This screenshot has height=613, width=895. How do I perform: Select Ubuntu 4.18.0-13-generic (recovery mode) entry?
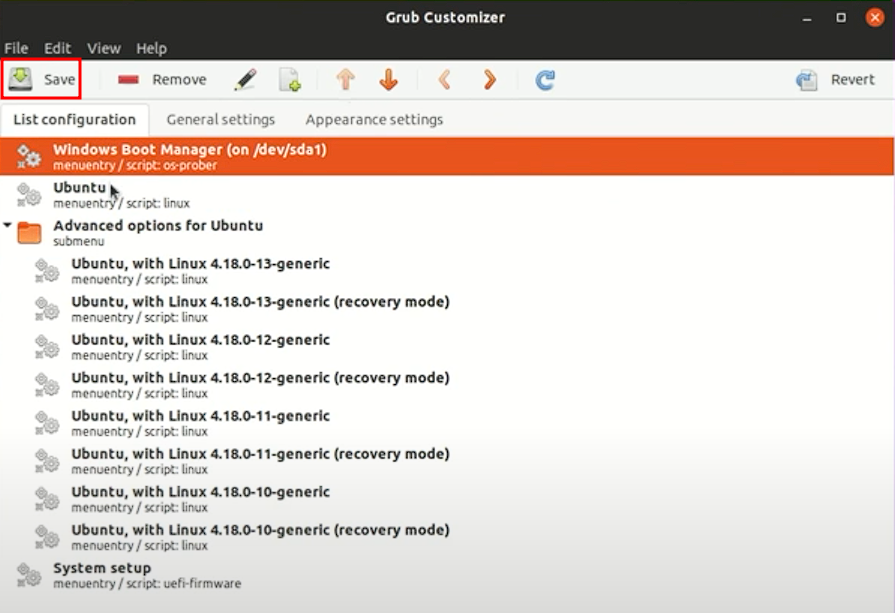pyautogui.click(x=447, y=309)
